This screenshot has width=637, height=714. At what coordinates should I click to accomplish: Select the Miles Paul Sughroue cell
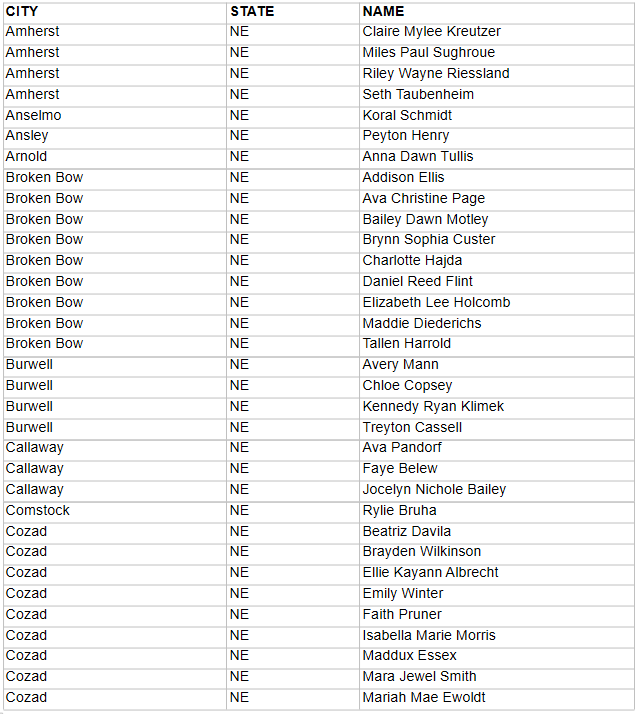tap(428, 53)
